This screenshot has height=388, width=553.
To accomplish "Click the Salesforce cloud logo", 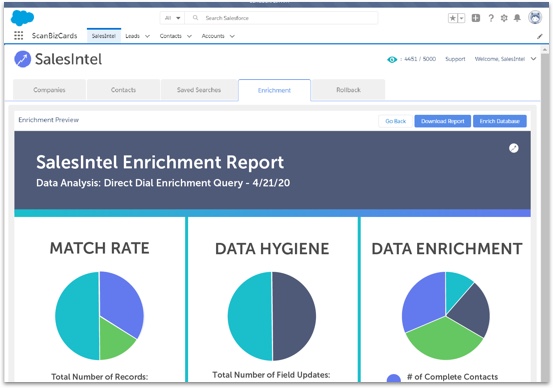I will (22, 18).
